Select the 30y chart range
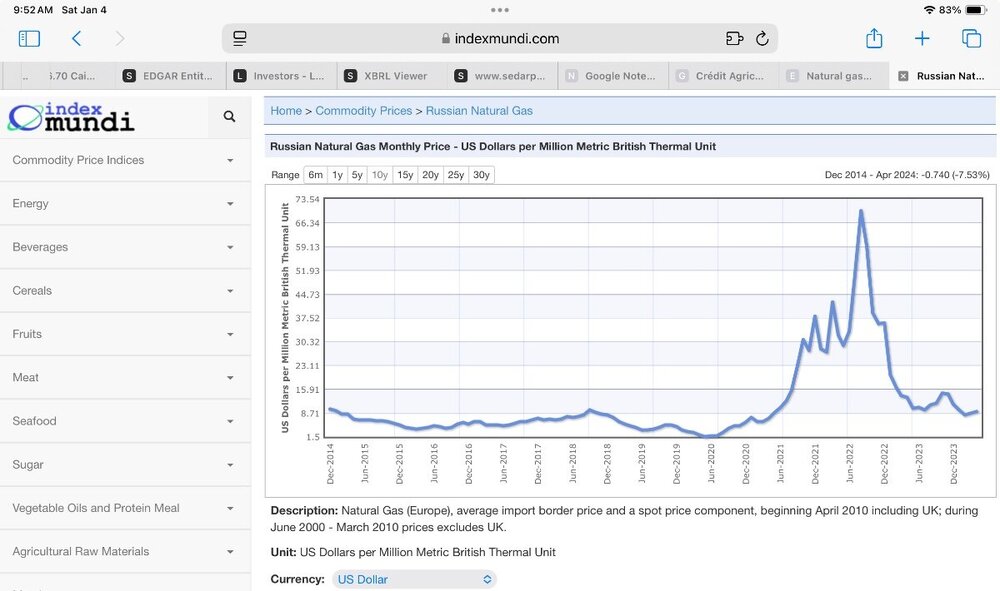1000x591 pixels. [482, 175]
